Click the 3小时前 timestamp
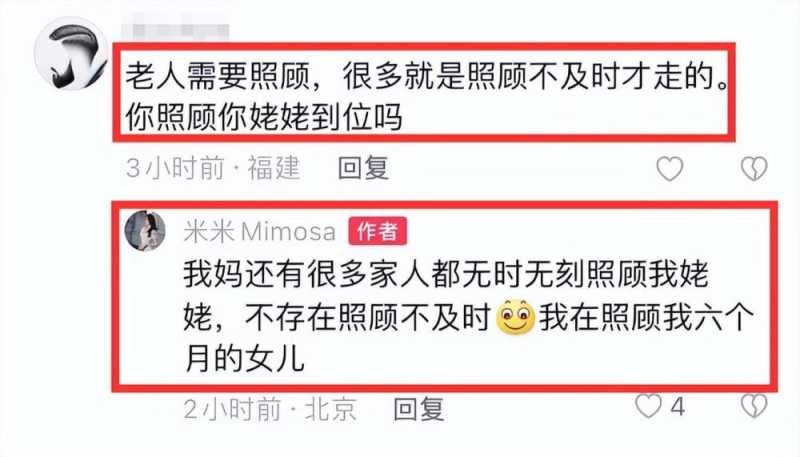Image resolution: width=800 pixels, height=457 pixels. (x=175, y=168)
